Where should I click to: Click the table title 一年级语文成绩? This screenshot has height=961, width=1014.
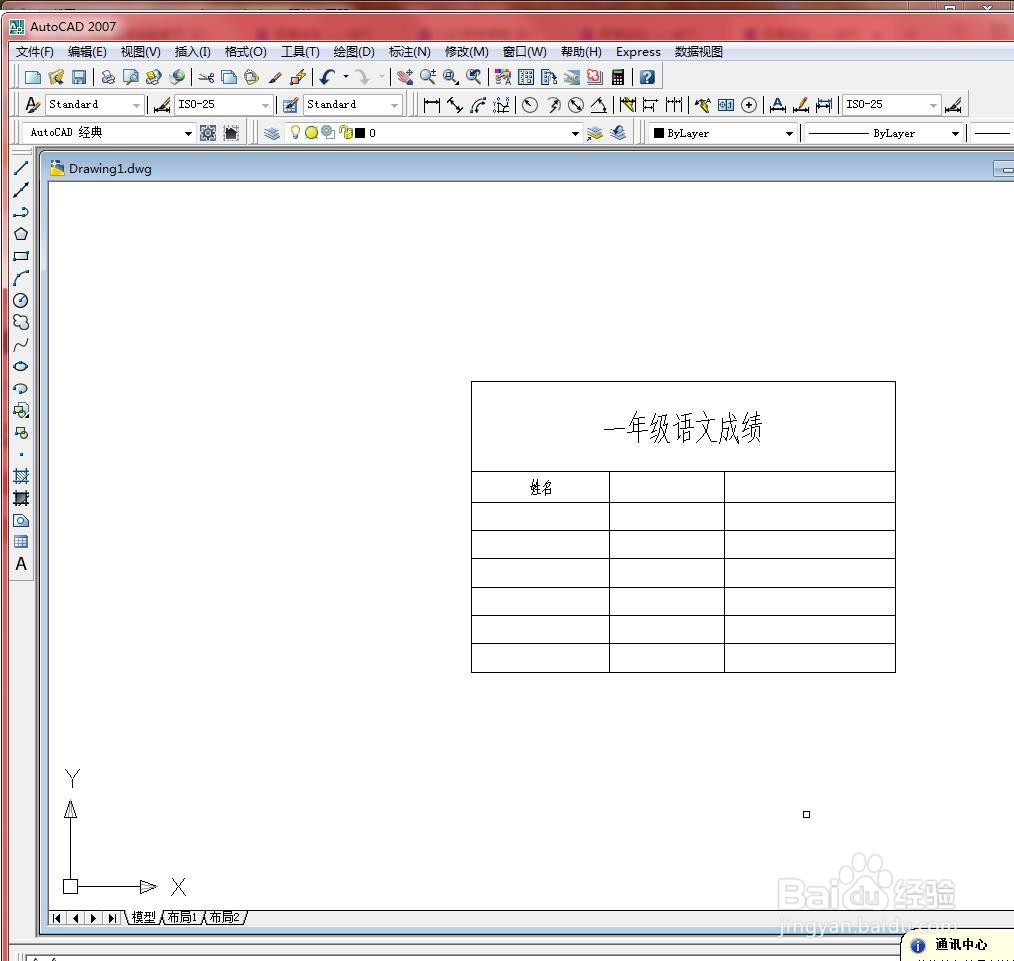pyautogui.click(x=683, y=427)
